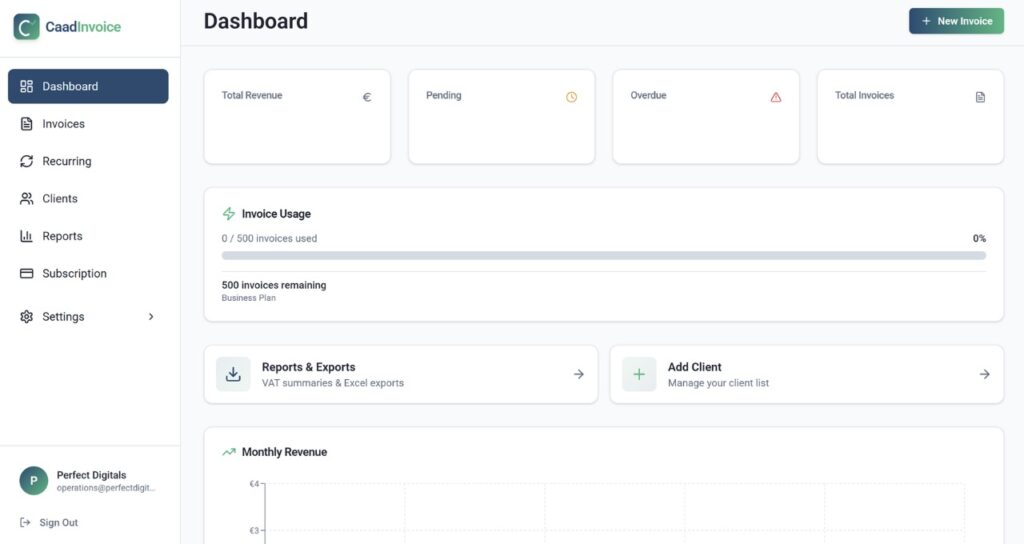
Task: Select Clients in the sidebar
Action: [x=60, y=199]
